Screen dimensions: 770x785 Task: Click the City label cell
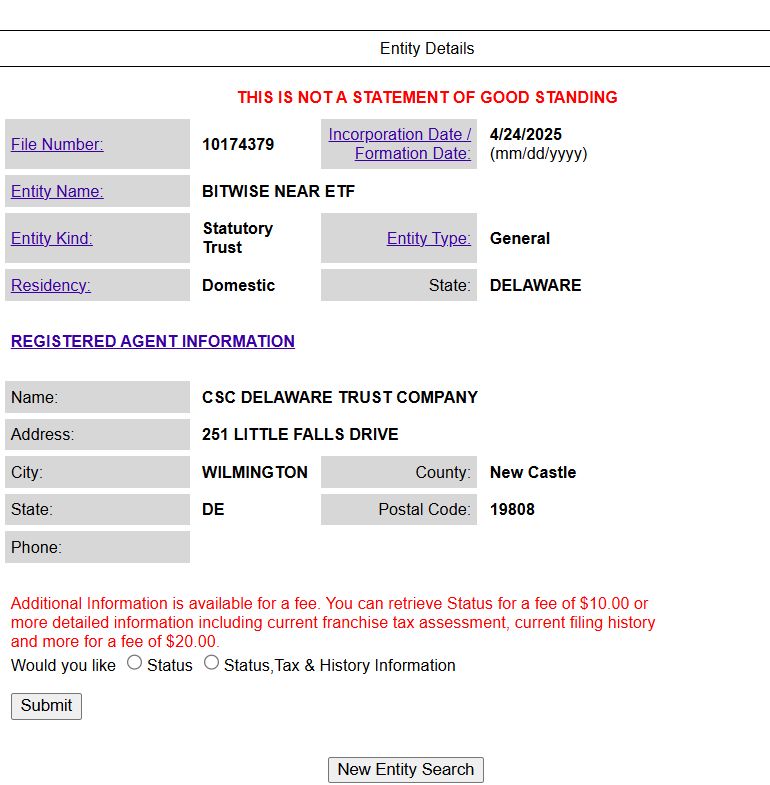(98, 473)
